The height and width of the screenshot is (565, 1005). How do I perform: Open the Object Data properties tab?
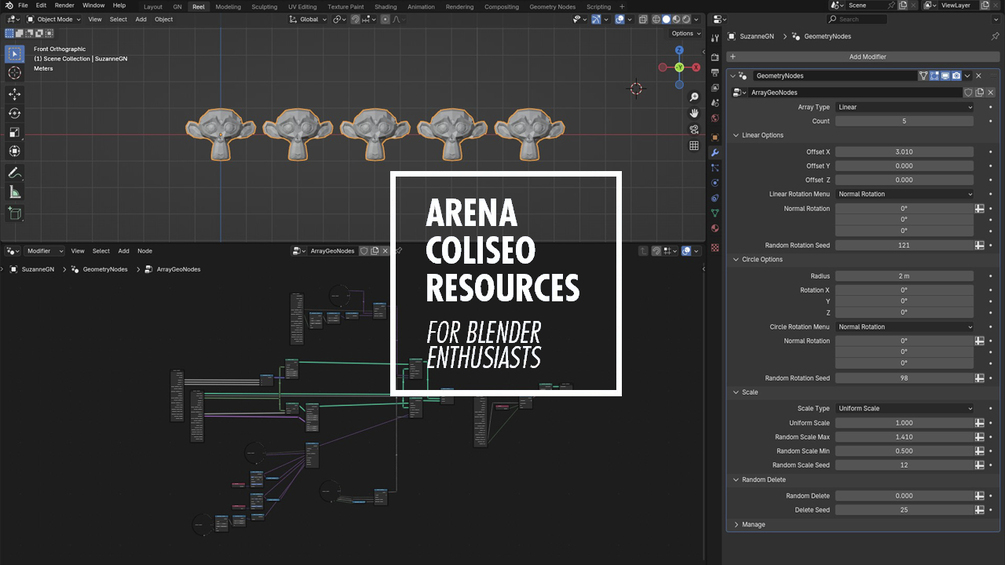click(715, 213)
